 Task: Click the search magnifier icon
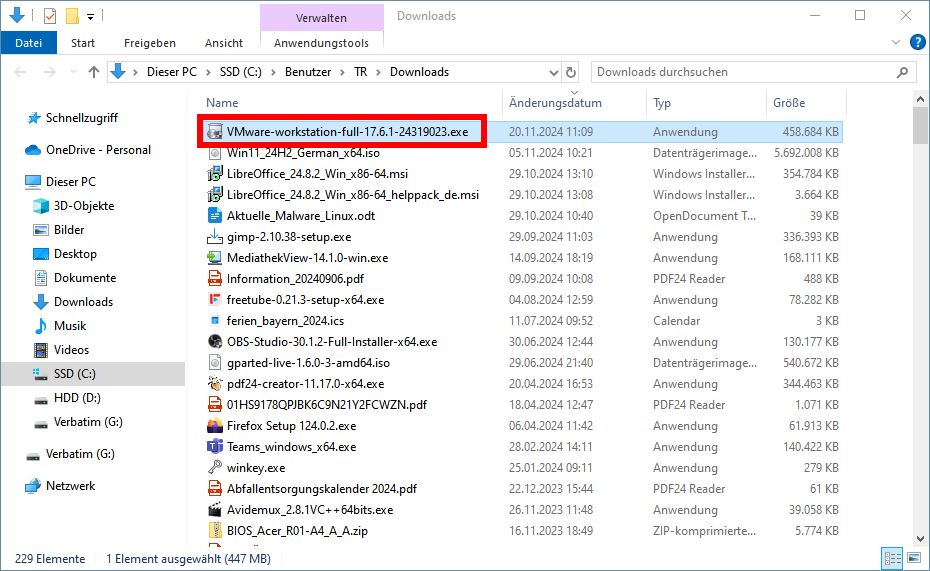coord(902,72)
